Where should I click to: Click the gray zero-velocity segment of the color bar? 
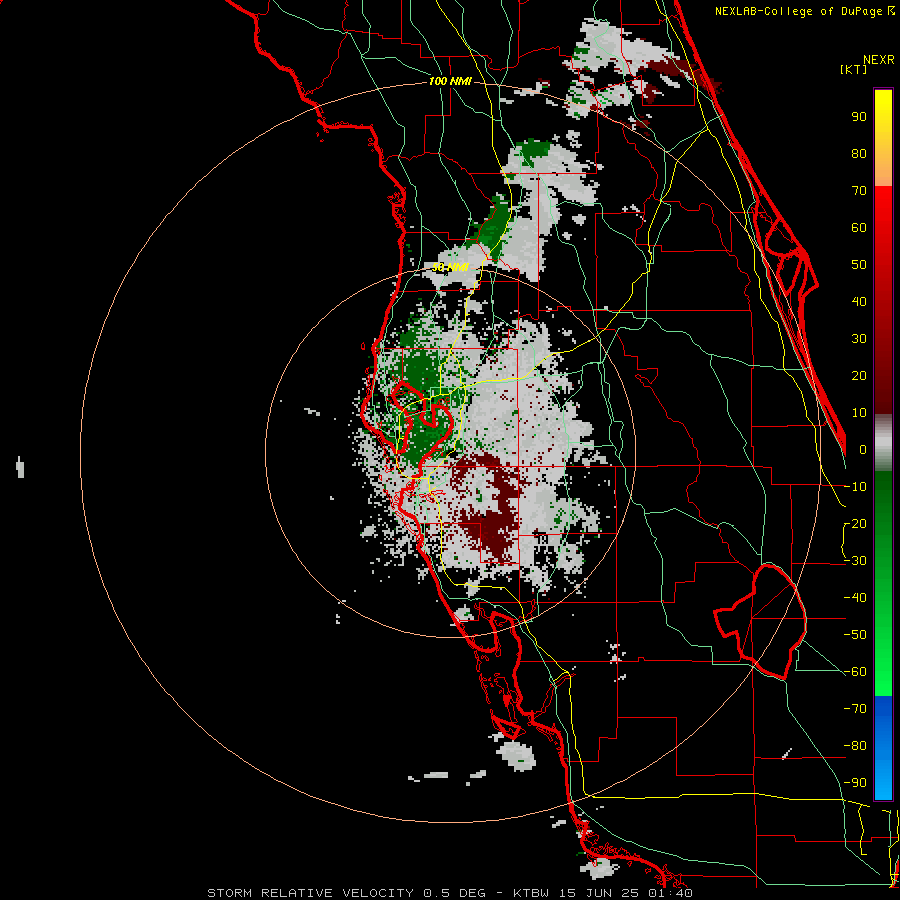[883, 442]
